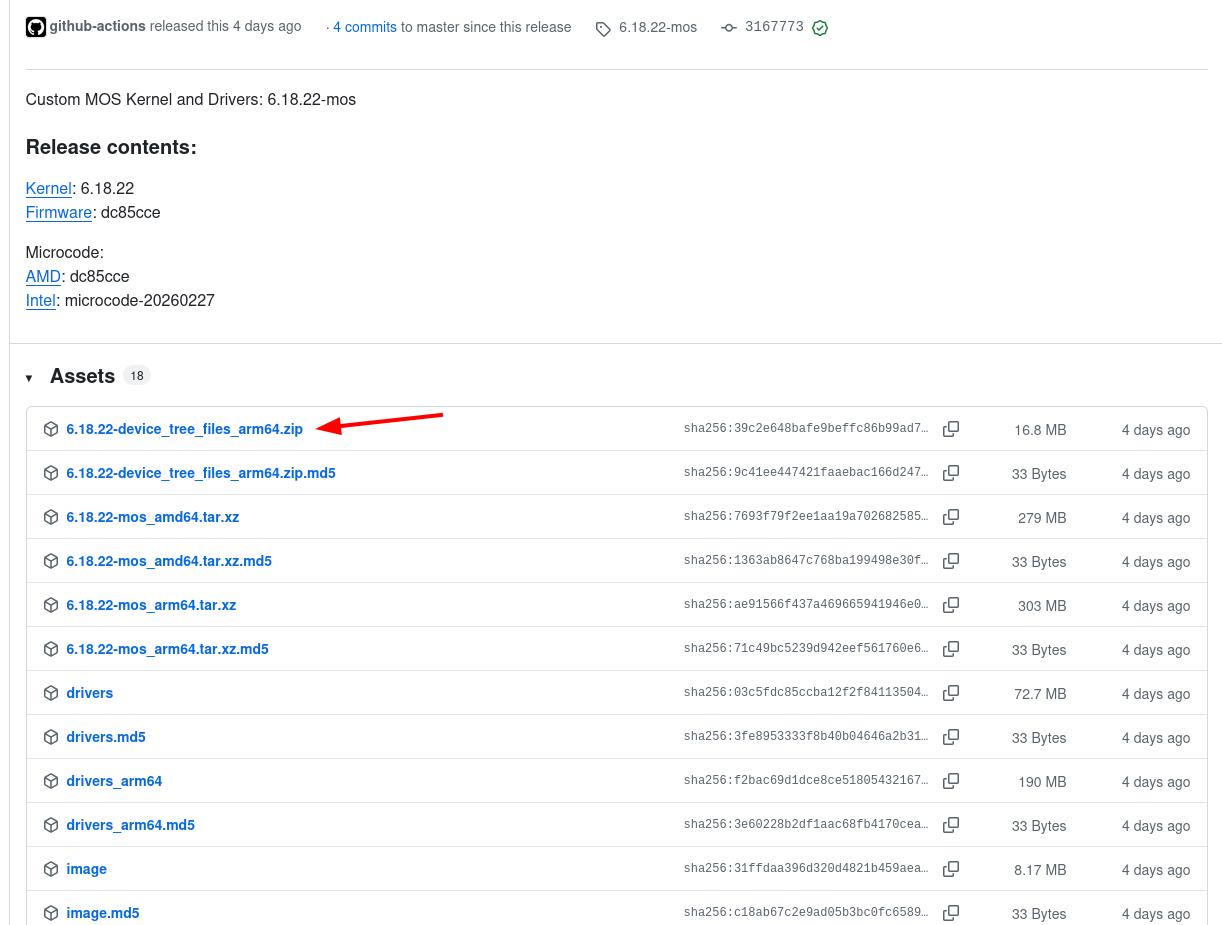Copy the sha256 of 6.18.22-mos_amd64.tar.xz

pyautogui.click(x=950, y=517)
